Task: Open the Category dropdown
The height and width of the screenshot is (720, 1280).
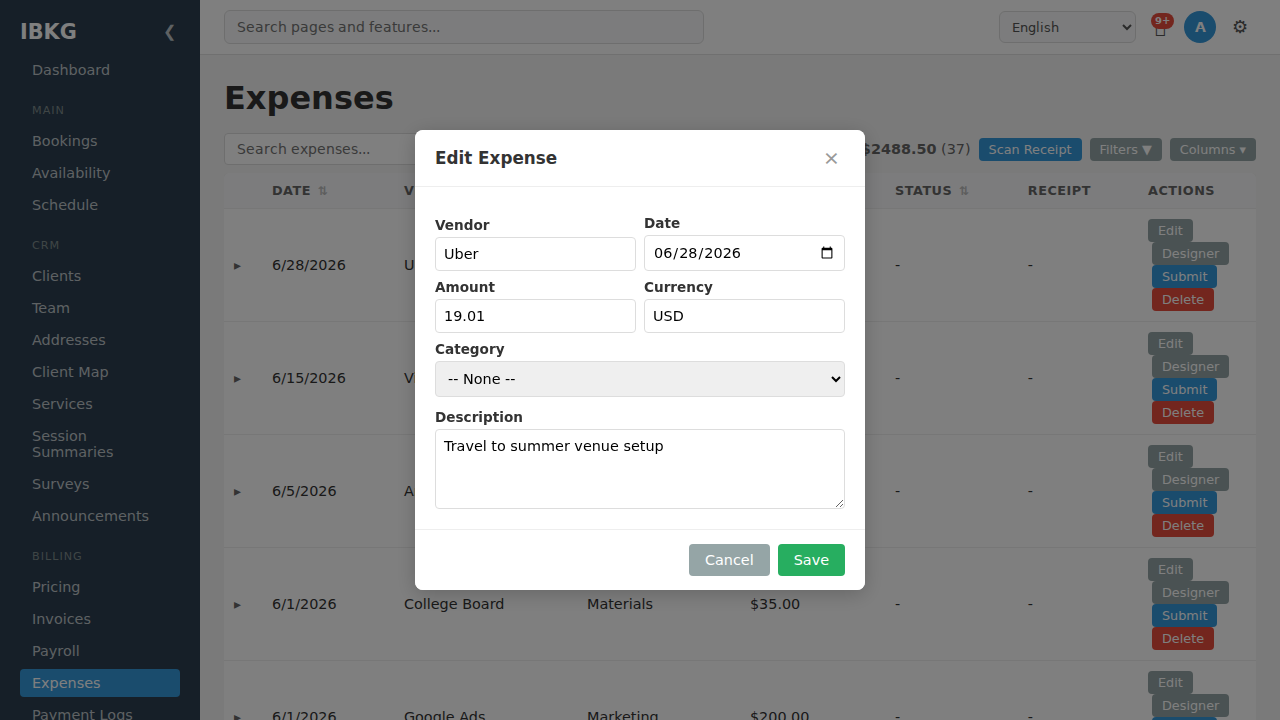Action: [640, 379]
